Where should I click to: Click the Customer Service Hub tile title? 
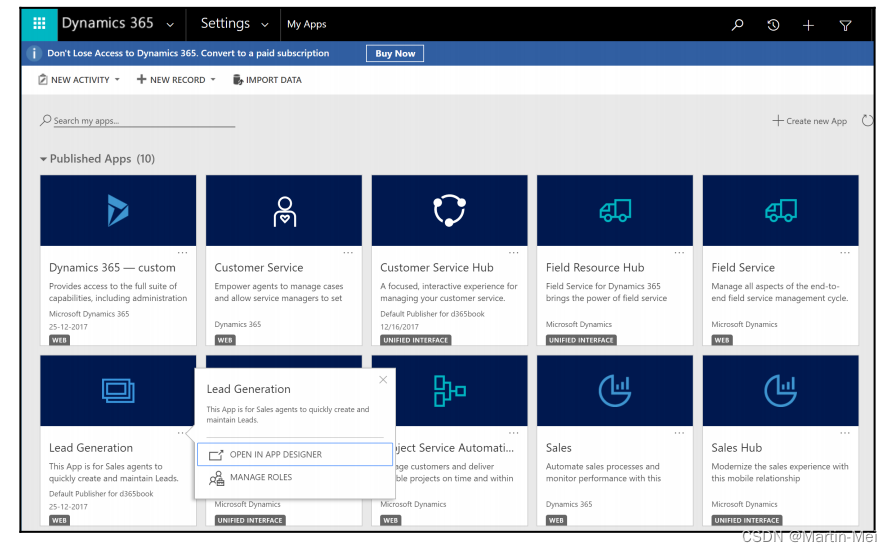coord(437,267)
